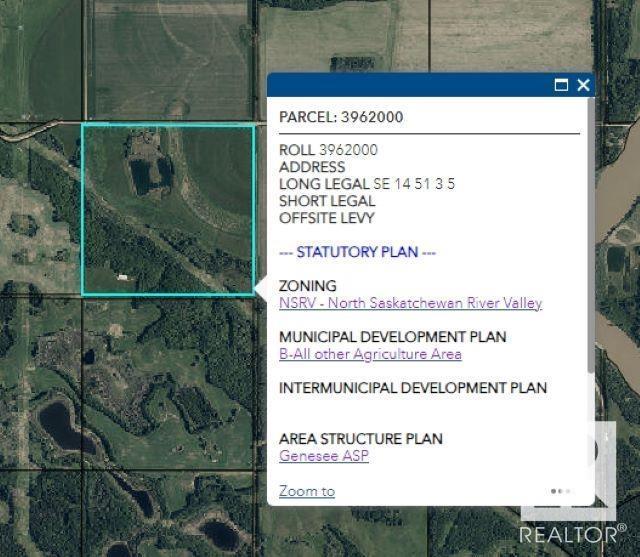Click the small white building in parcel
The height and width of the screenshot is (557, 640).
click(x=121, y=277)
